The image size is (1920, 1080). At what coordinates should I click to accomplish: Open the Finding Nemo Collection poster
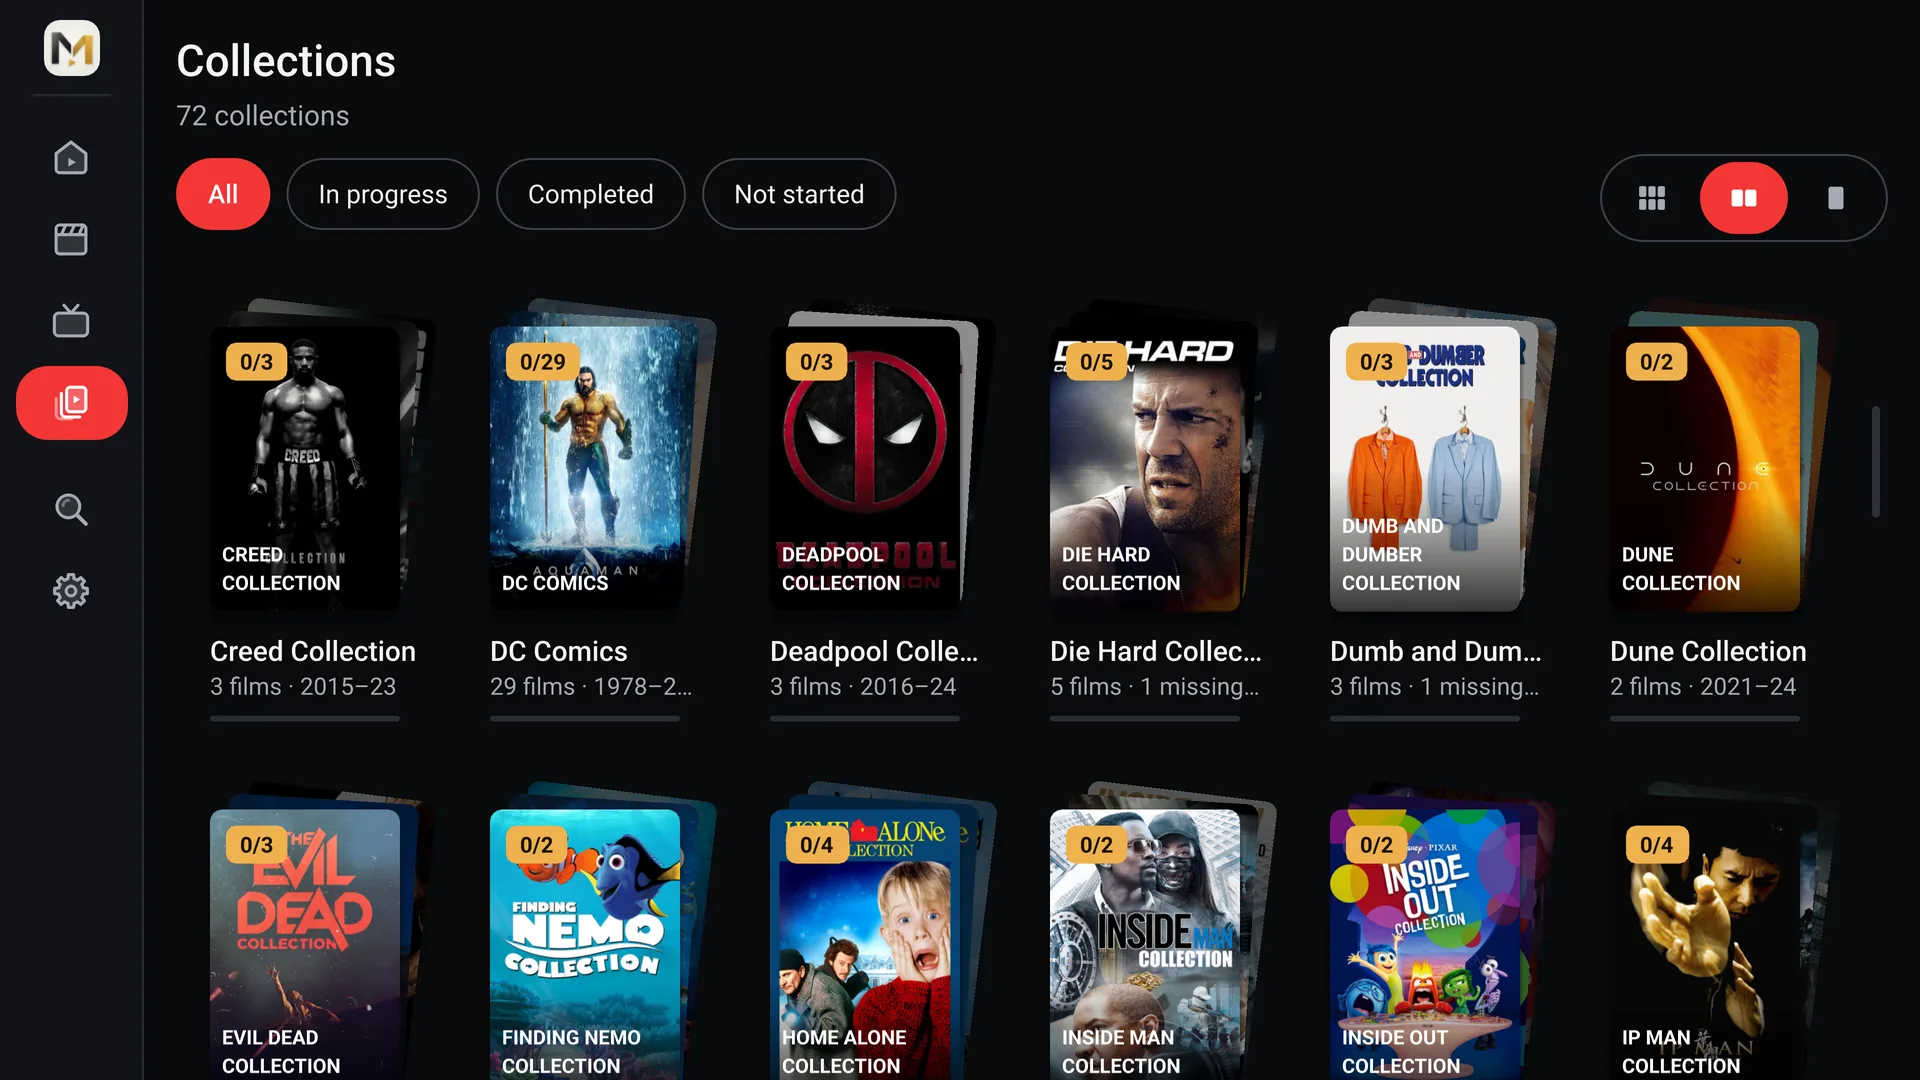point(585,945)
